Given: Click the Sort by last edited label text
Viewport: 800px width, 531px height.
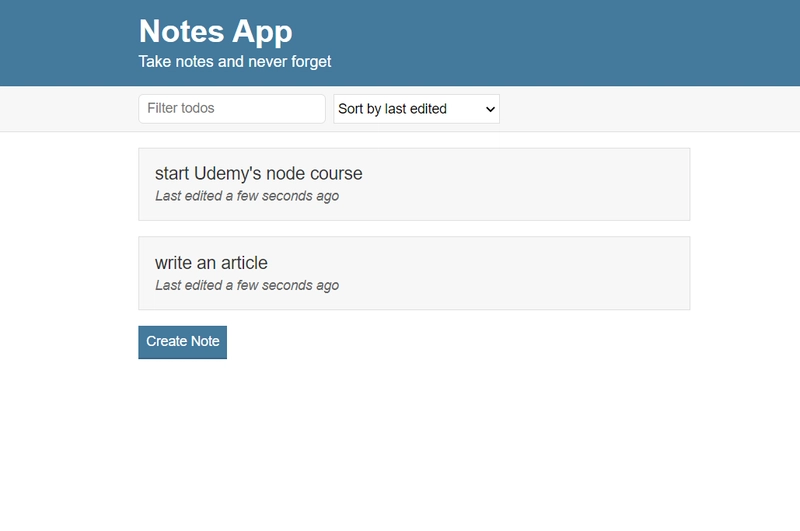Looking at the screenshot, I should coord(392,109).
